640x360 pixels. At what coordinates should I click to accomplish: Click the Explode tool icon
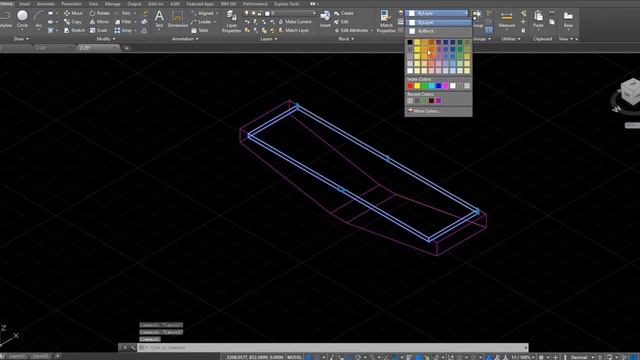point(144,22)
